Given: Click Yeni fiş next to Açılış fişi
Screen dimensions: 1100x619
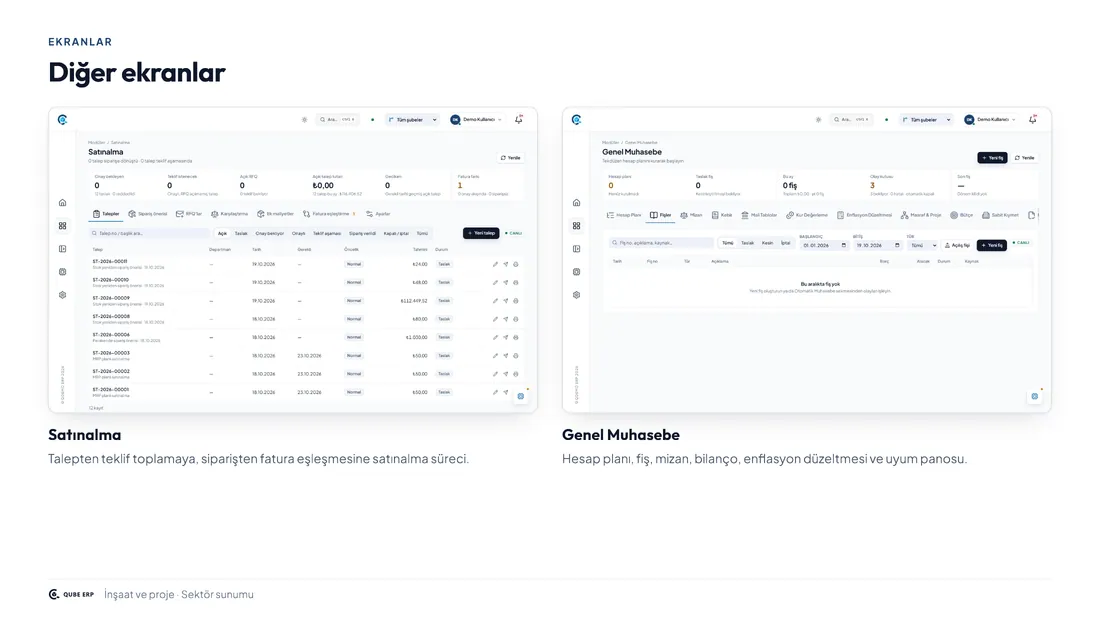Looking at the screenshot, I should point(992,246).
